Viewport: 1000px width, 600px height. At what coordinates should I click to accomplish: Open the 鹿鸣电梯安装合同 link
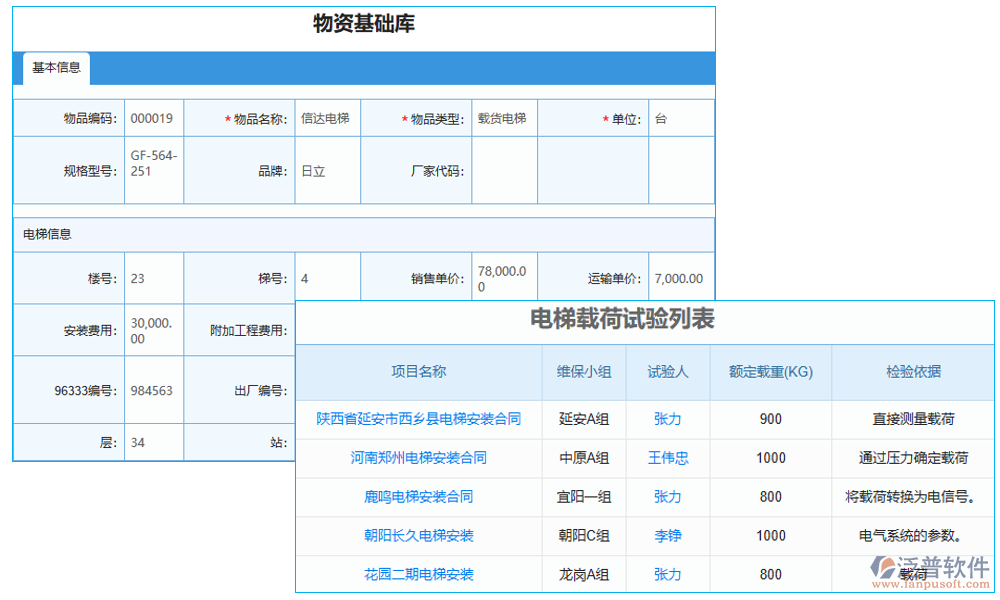[x=418, y=497]
